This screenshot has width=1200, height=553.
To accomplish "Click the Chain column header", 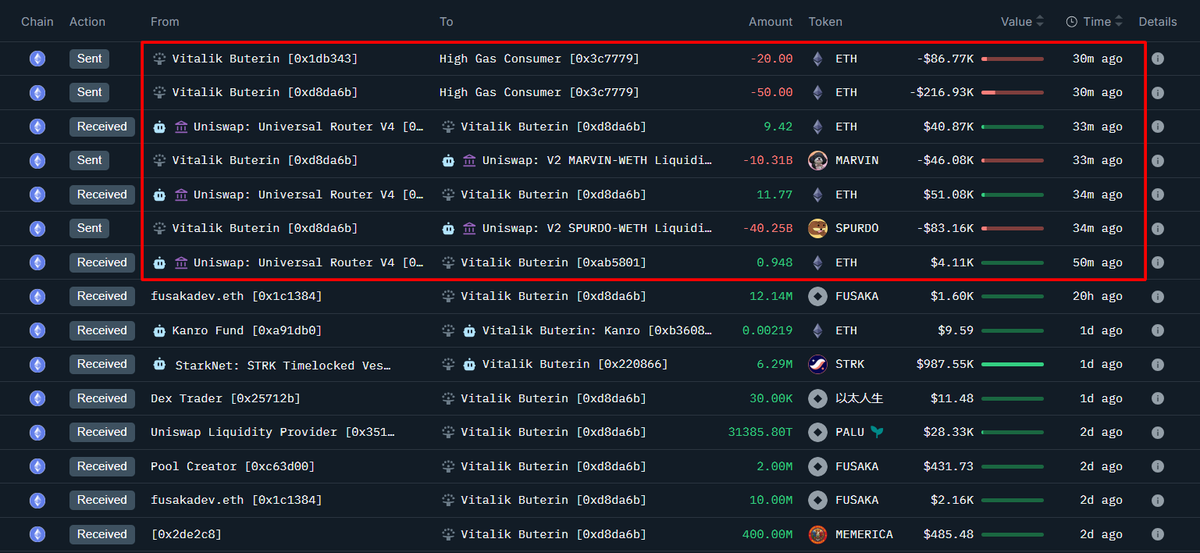I will (37, 21).
